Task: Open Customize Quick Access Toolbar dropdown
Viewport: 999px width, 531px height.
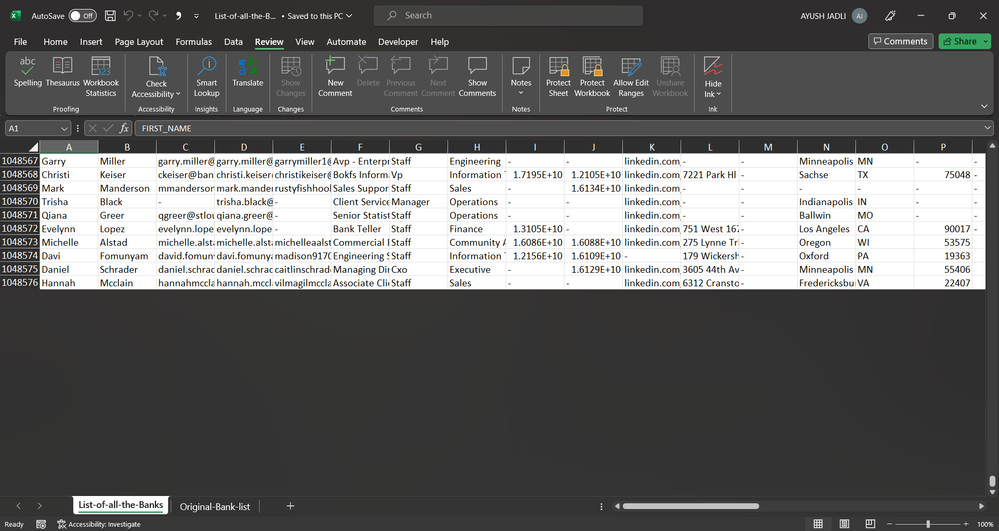Action: [196, 16]
